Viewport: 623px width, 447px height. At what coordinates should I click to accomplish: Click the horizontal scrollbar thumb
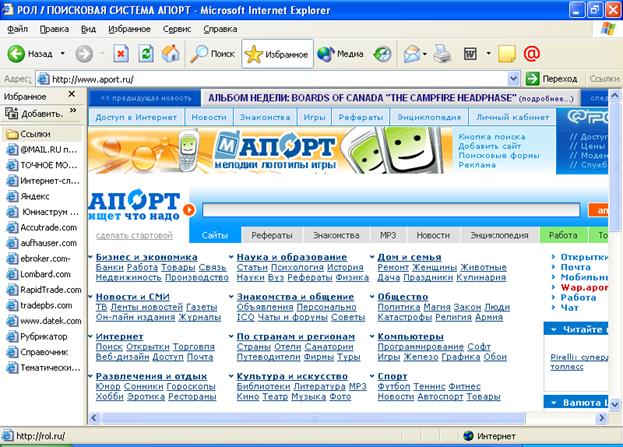click(x=313, y=418)
